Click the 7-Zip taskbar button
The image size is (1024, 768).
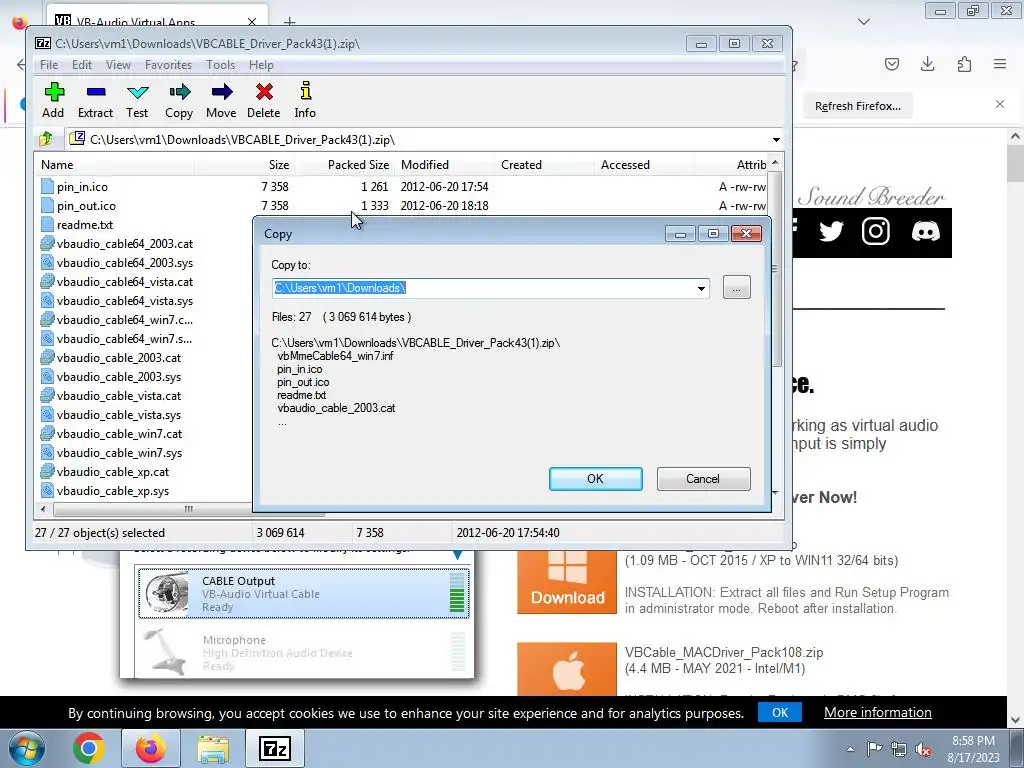[x=274, y=748]
